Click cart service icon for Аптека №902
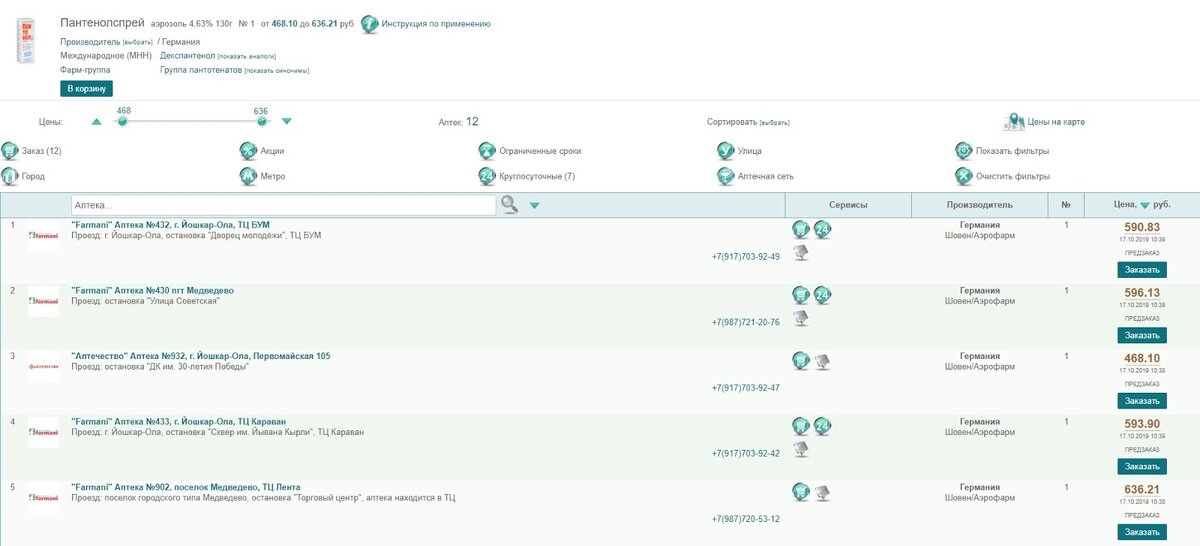 click(801, 492)
